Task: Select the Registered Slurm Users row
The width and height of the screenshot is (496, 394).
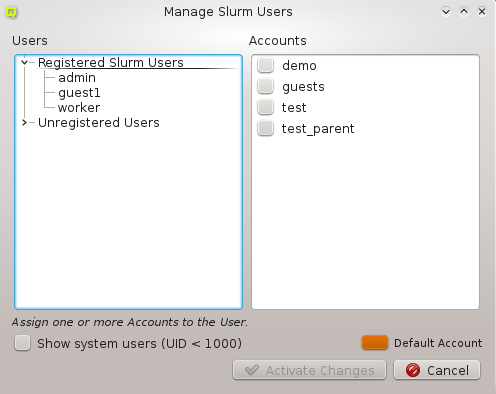Action: [x=110, y=62]
